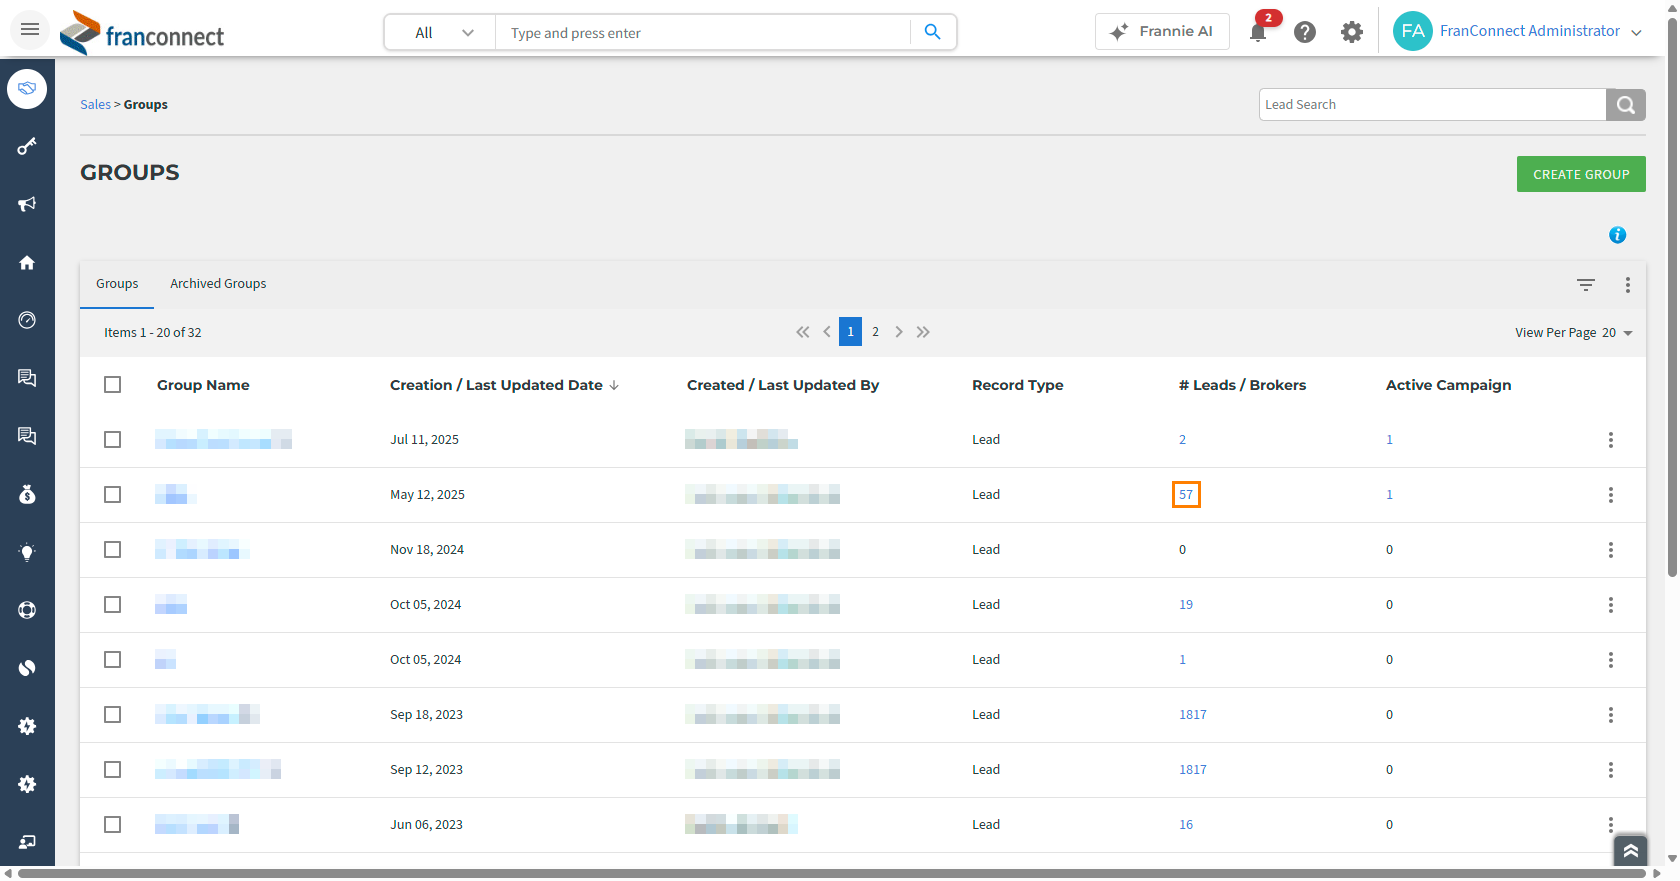Image resolution: width=1680 pixels, height=881 pixels.
Task: Select the checkbox for the Nov 18, 2024 row
Action: [113, 550]
